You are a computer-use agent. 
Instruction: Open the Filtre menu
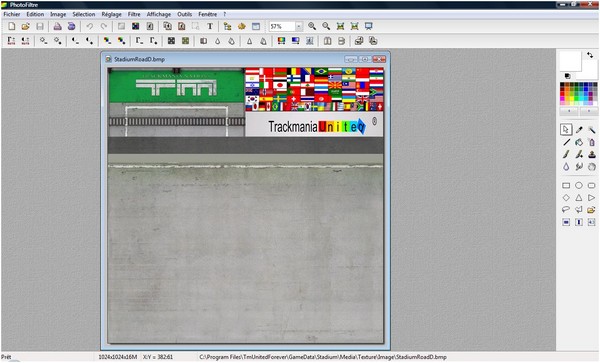[134, 14]
